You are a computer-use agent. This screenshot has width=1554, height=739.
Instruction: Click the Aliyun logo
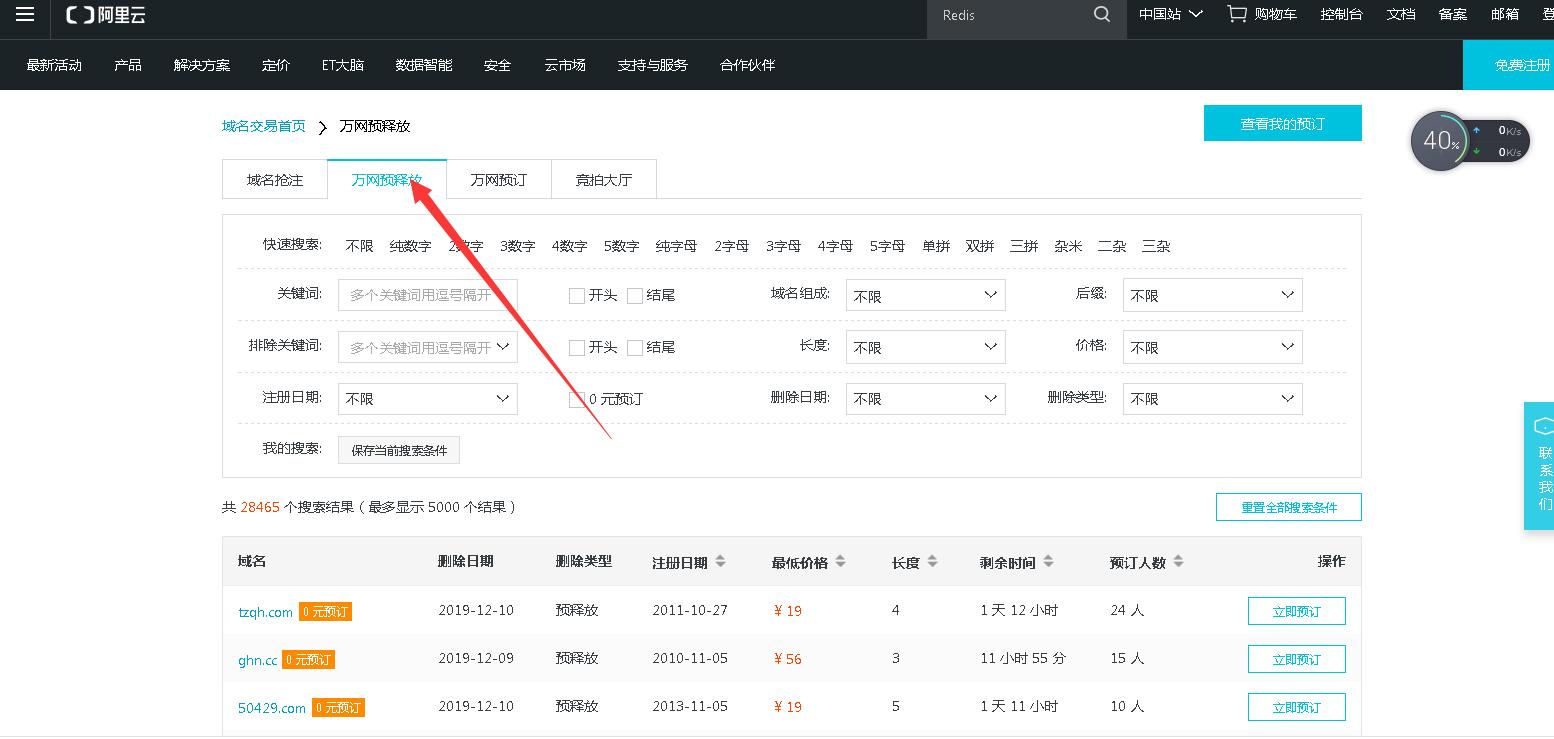(104, 16)
